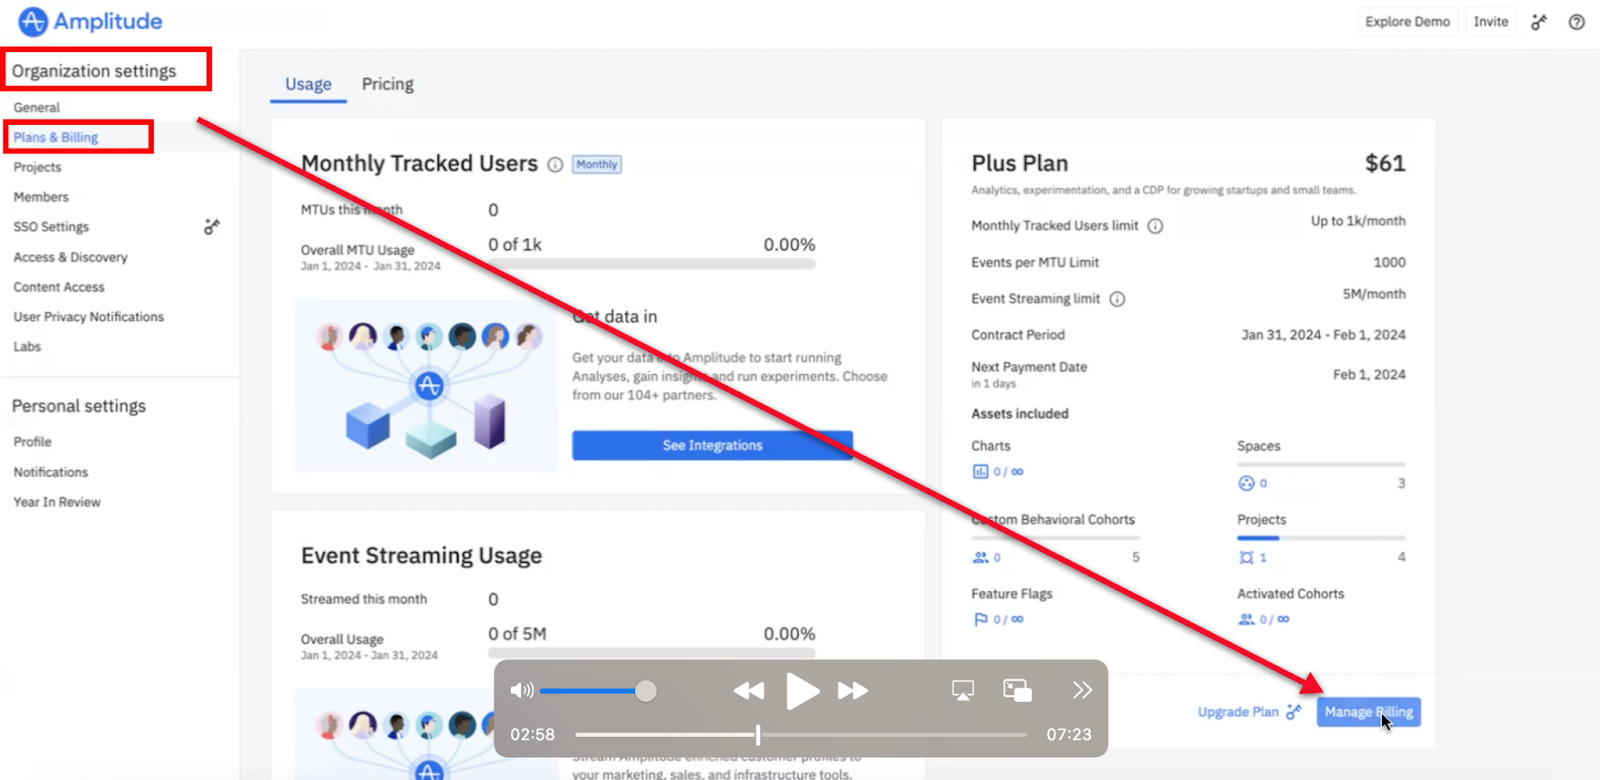Switch to the Pricing tab

click(x=387, y=84)
